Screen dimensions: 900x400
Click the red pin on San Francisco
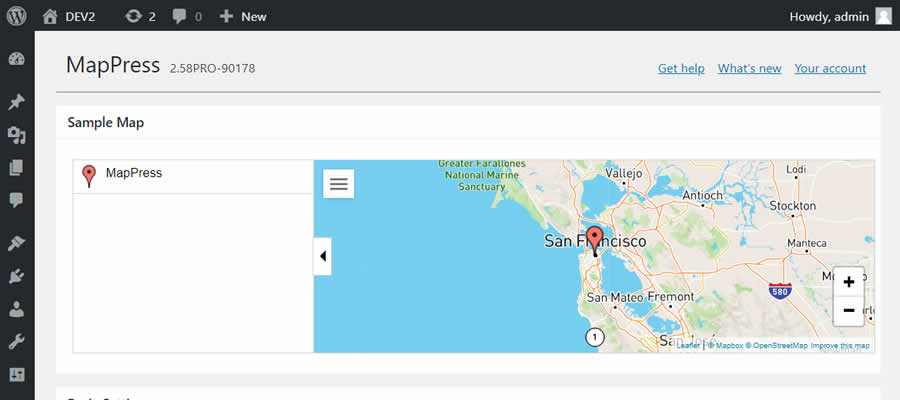pos(595,240)
